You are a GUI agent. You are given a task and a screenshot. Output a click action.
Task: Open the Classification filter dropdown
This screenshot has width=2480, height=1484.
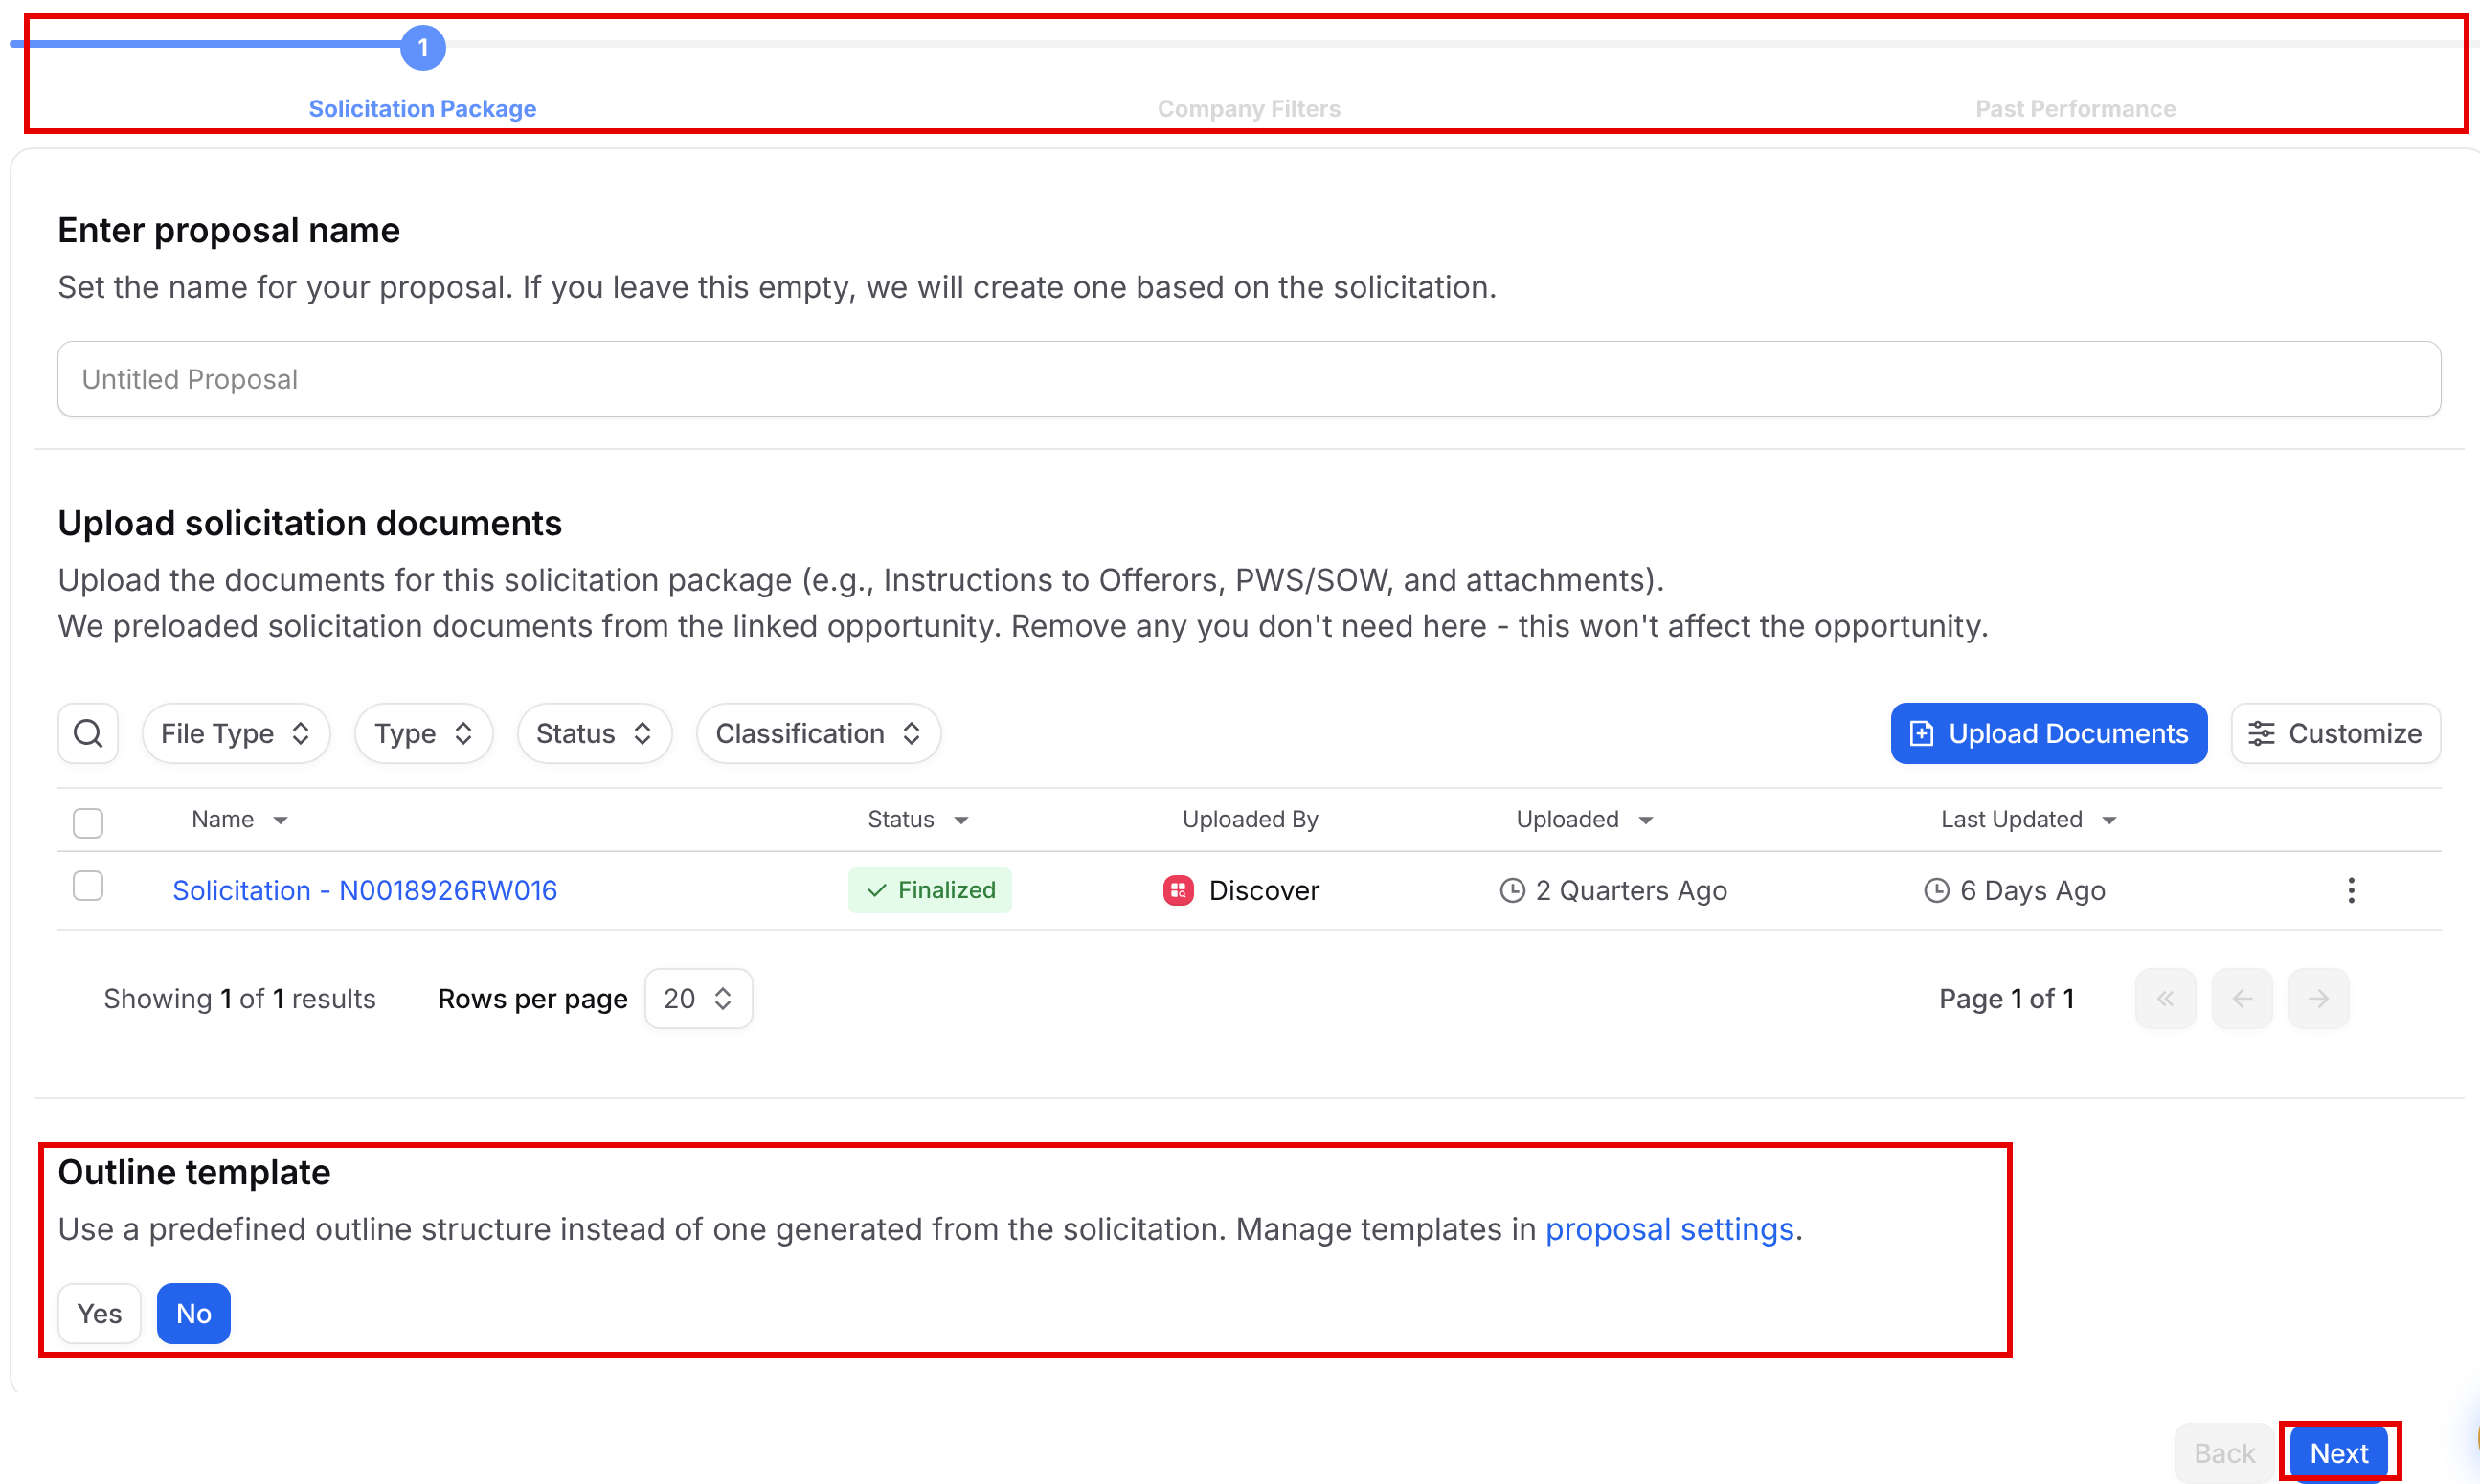coord(818,733)
